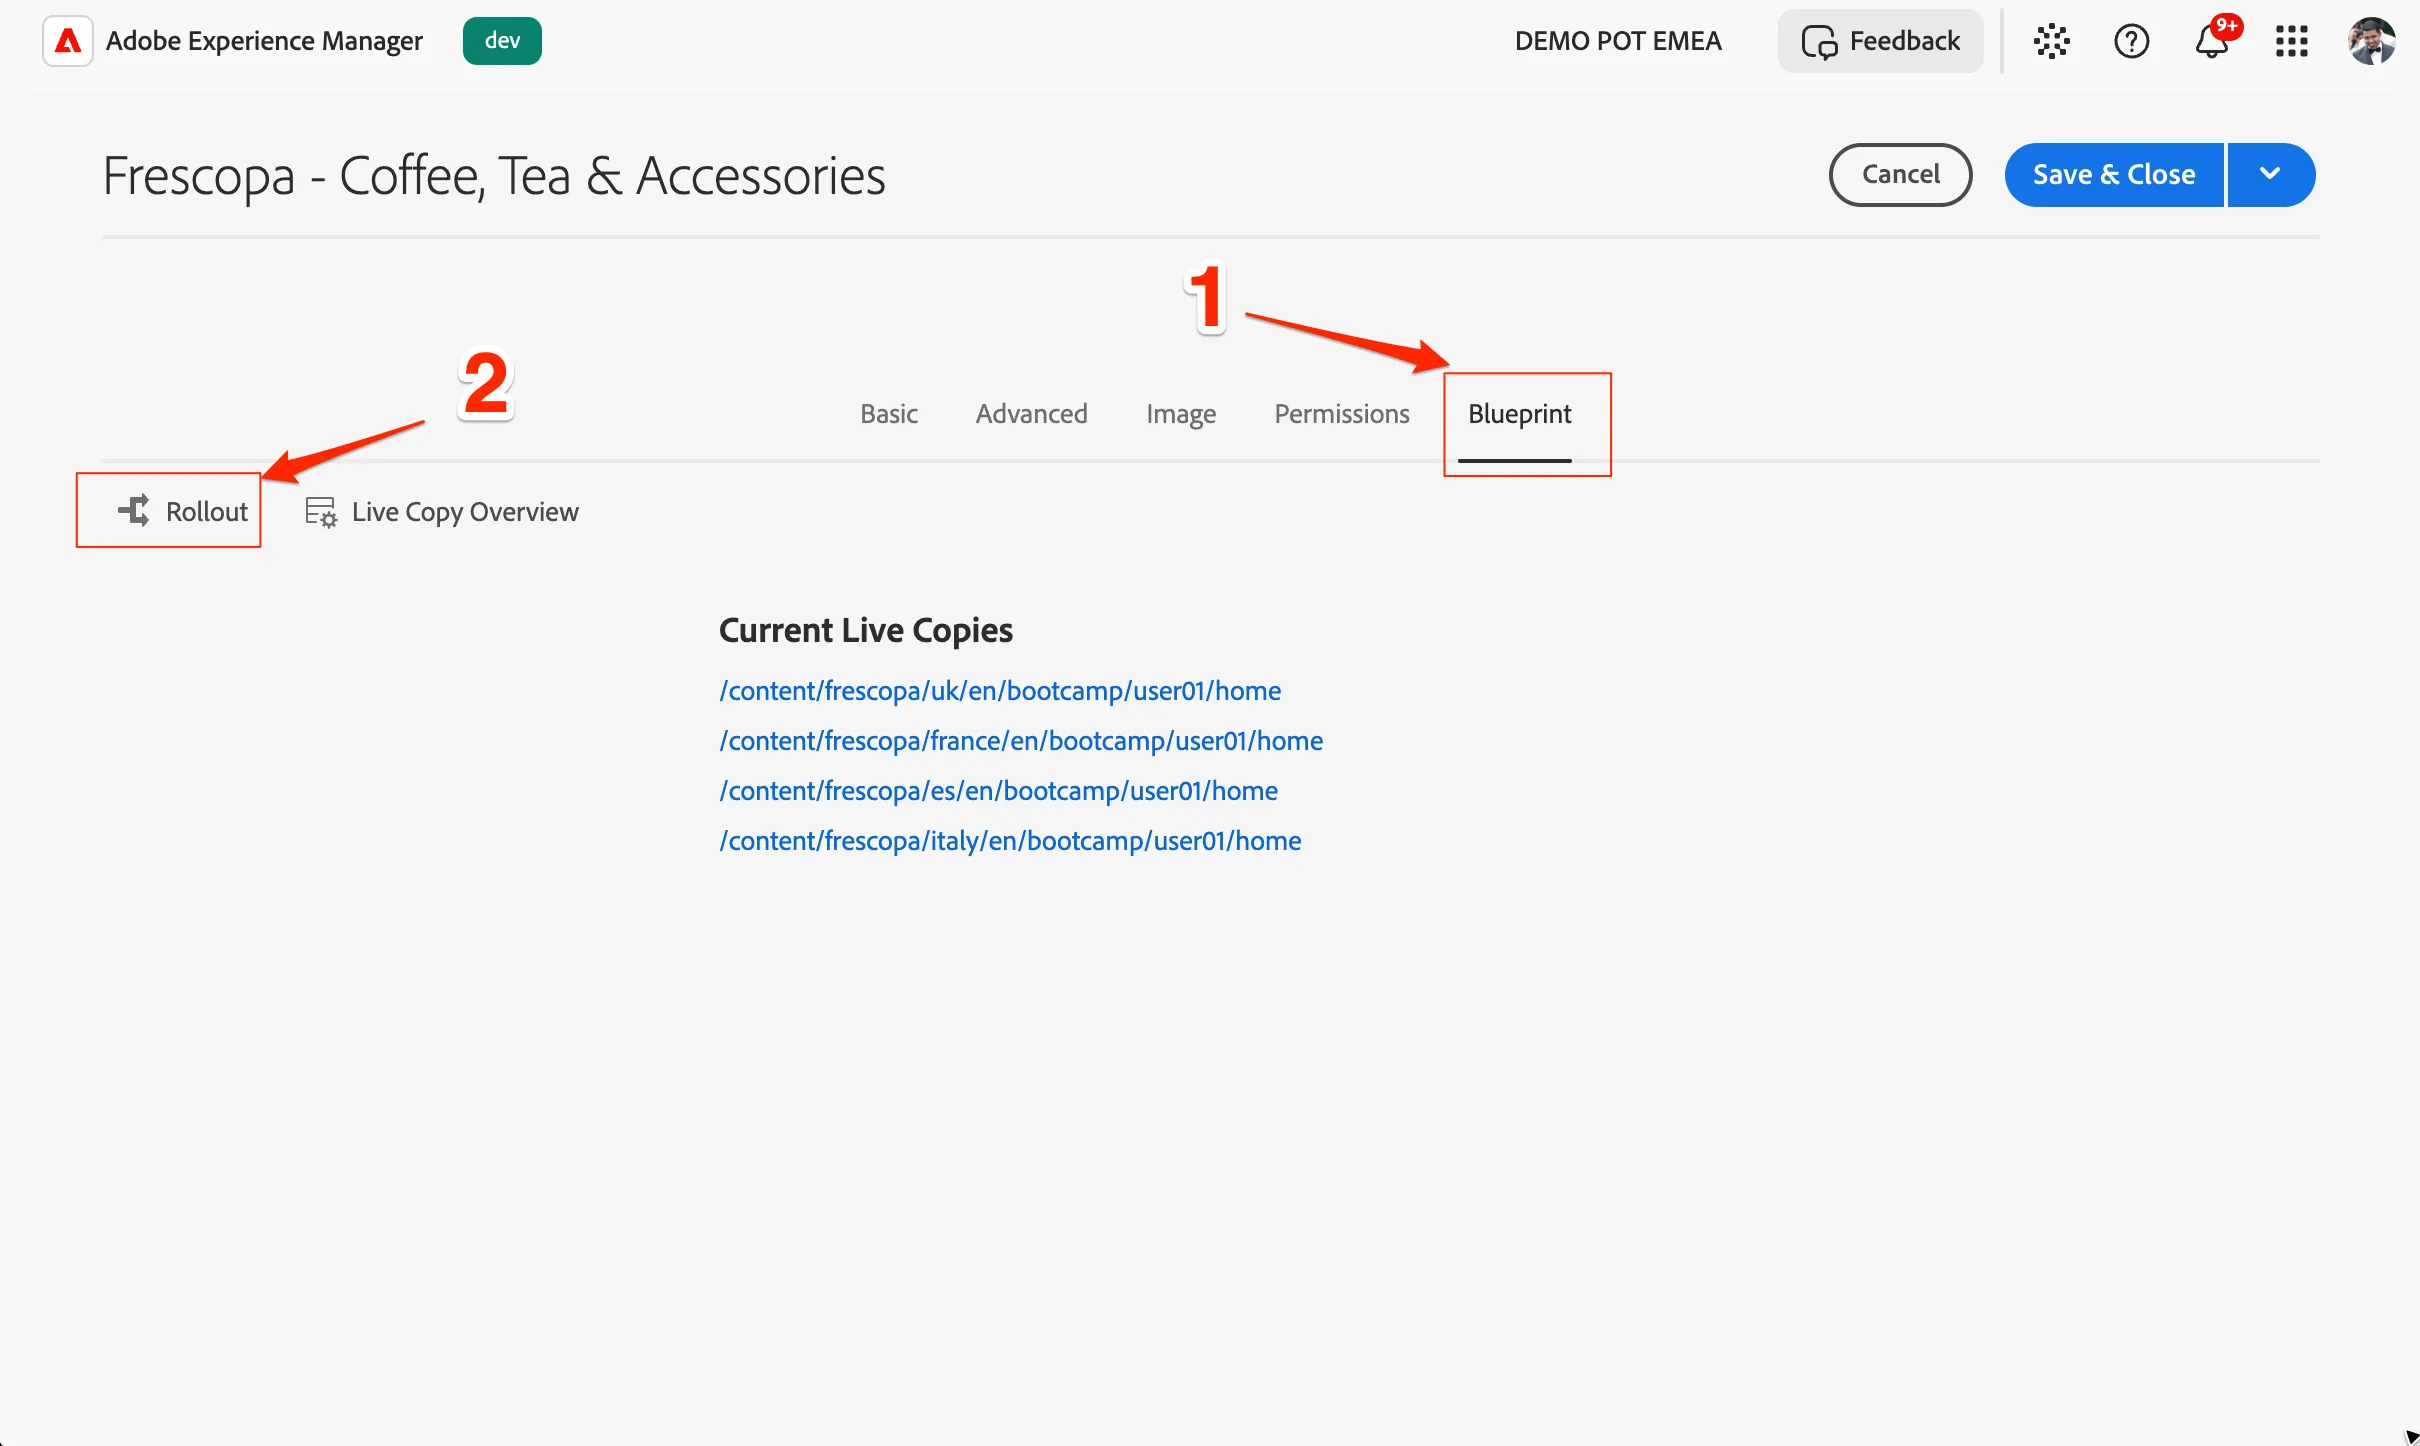The width and height of the screenshot is (2420, 1446).
Task: Click the Current Live Copies heading
Action: coord(866,630)
